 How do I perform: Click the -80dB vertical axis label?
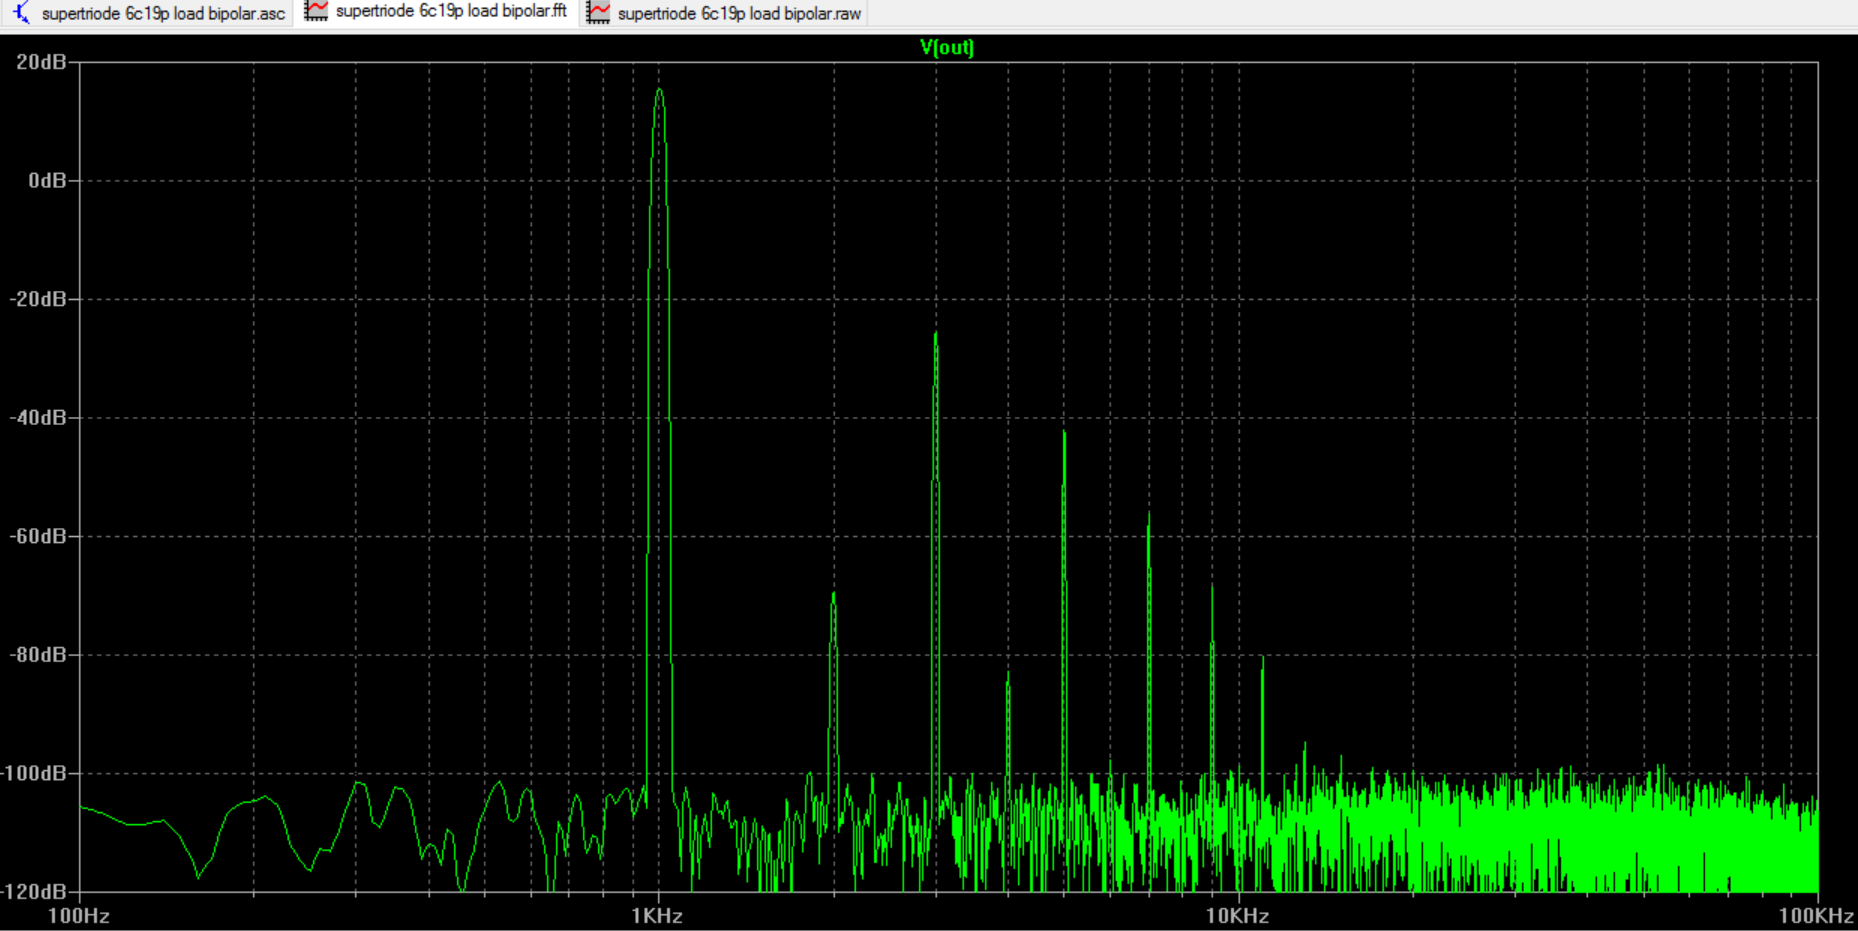tap(38, 655)
